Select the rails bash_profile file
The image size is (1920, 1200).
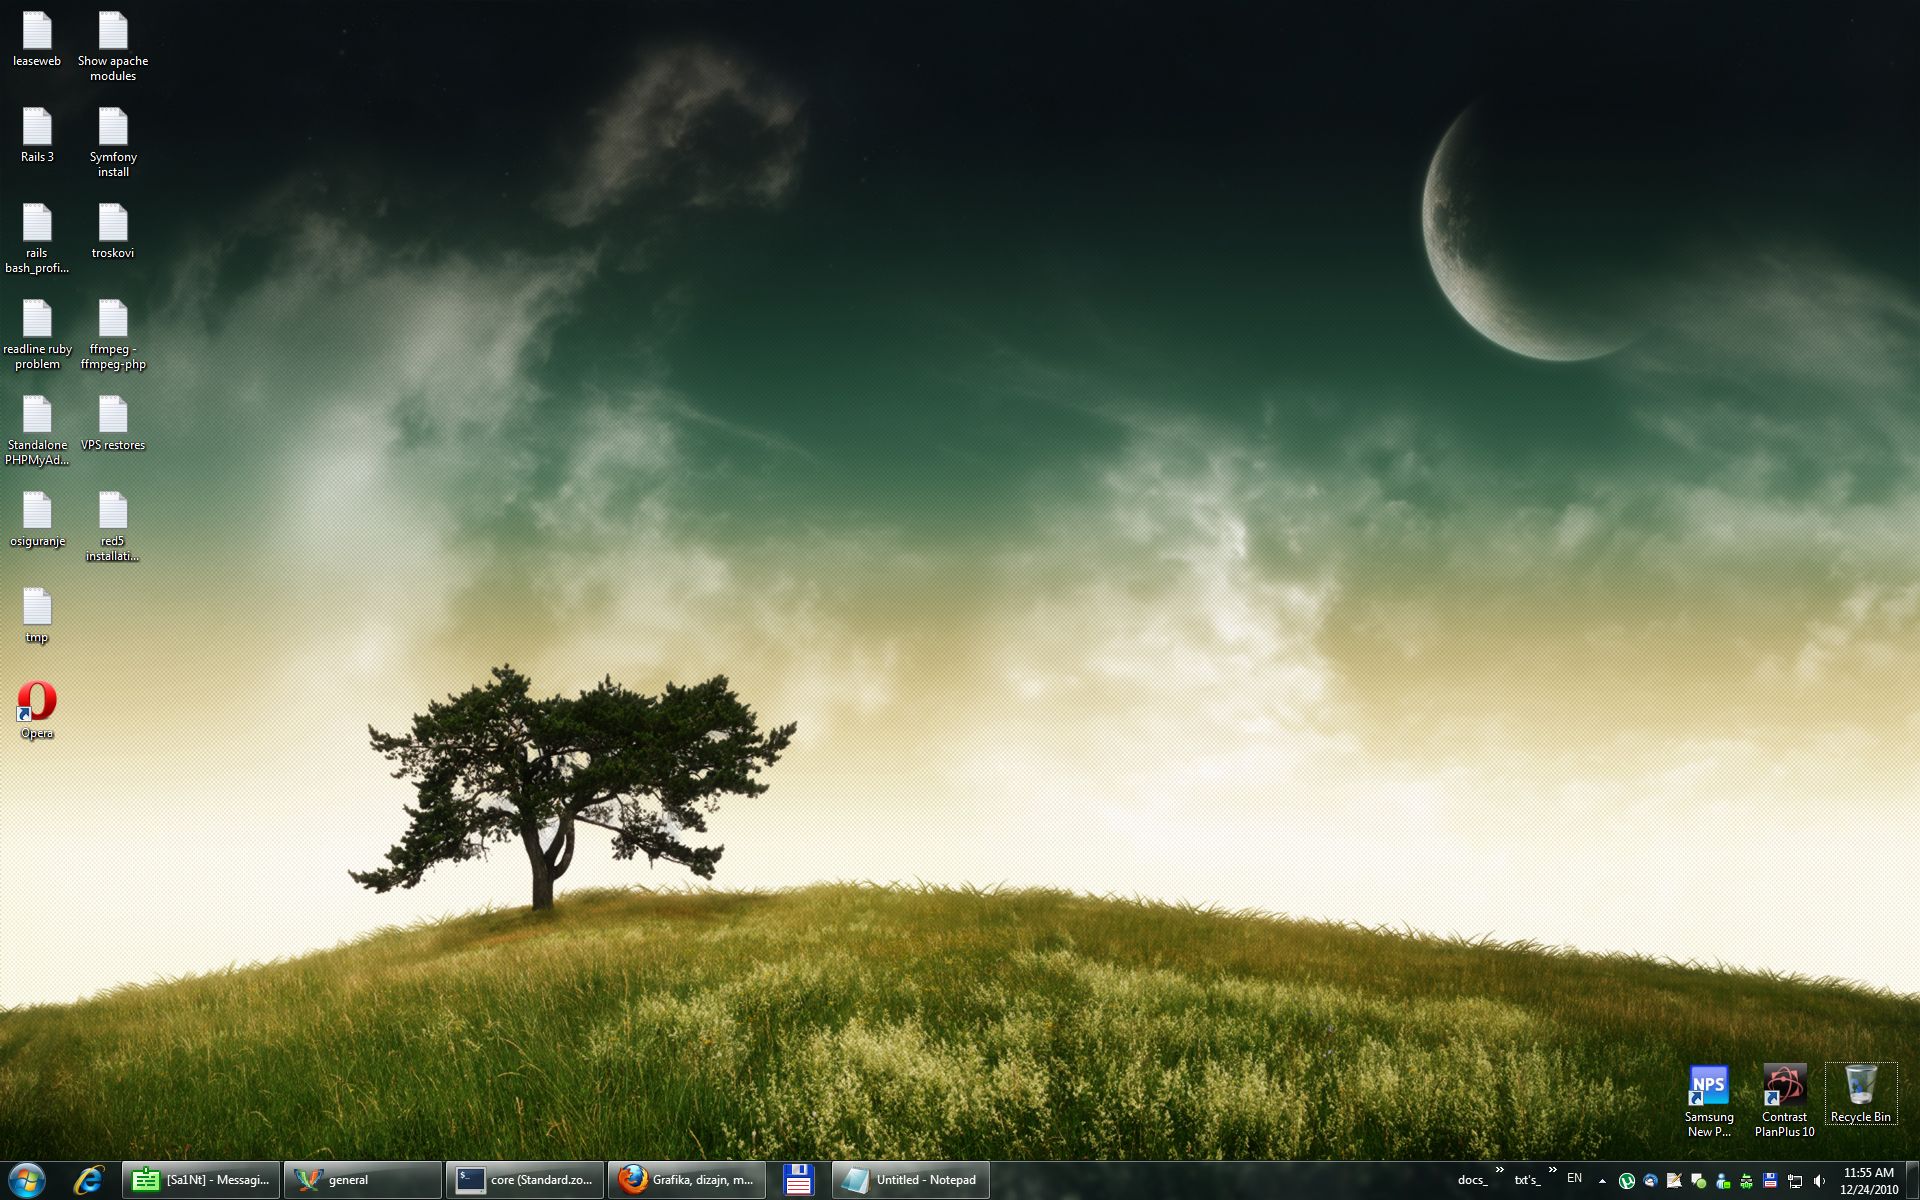37,239
